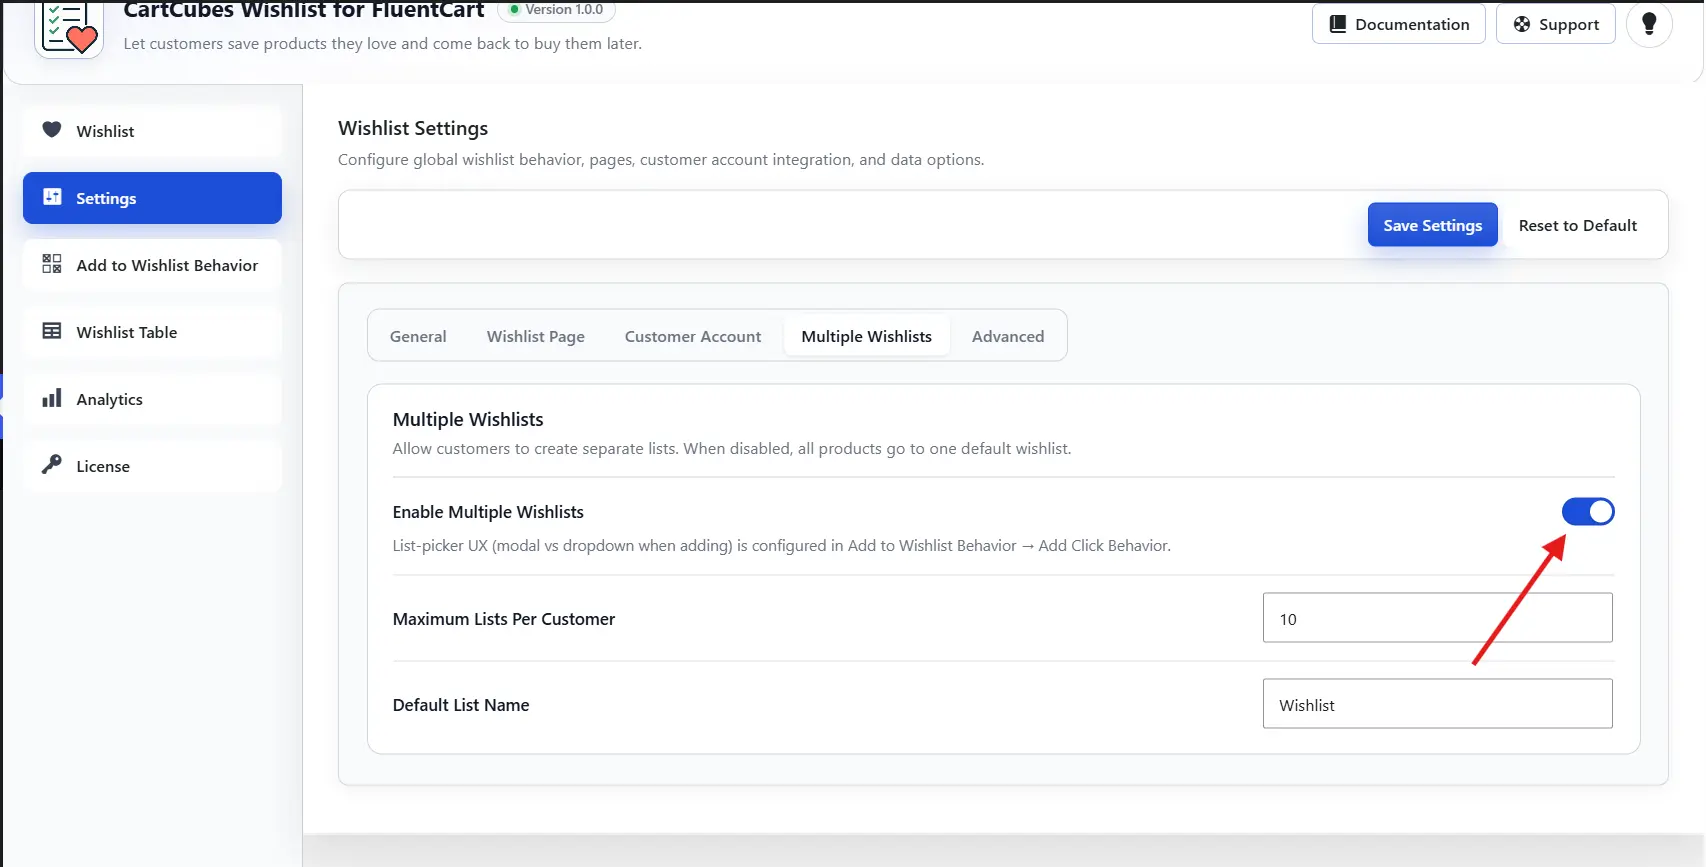
Task: Focus the Maximum Lists Per Customer field
Action: click(x=1438, y=618)
